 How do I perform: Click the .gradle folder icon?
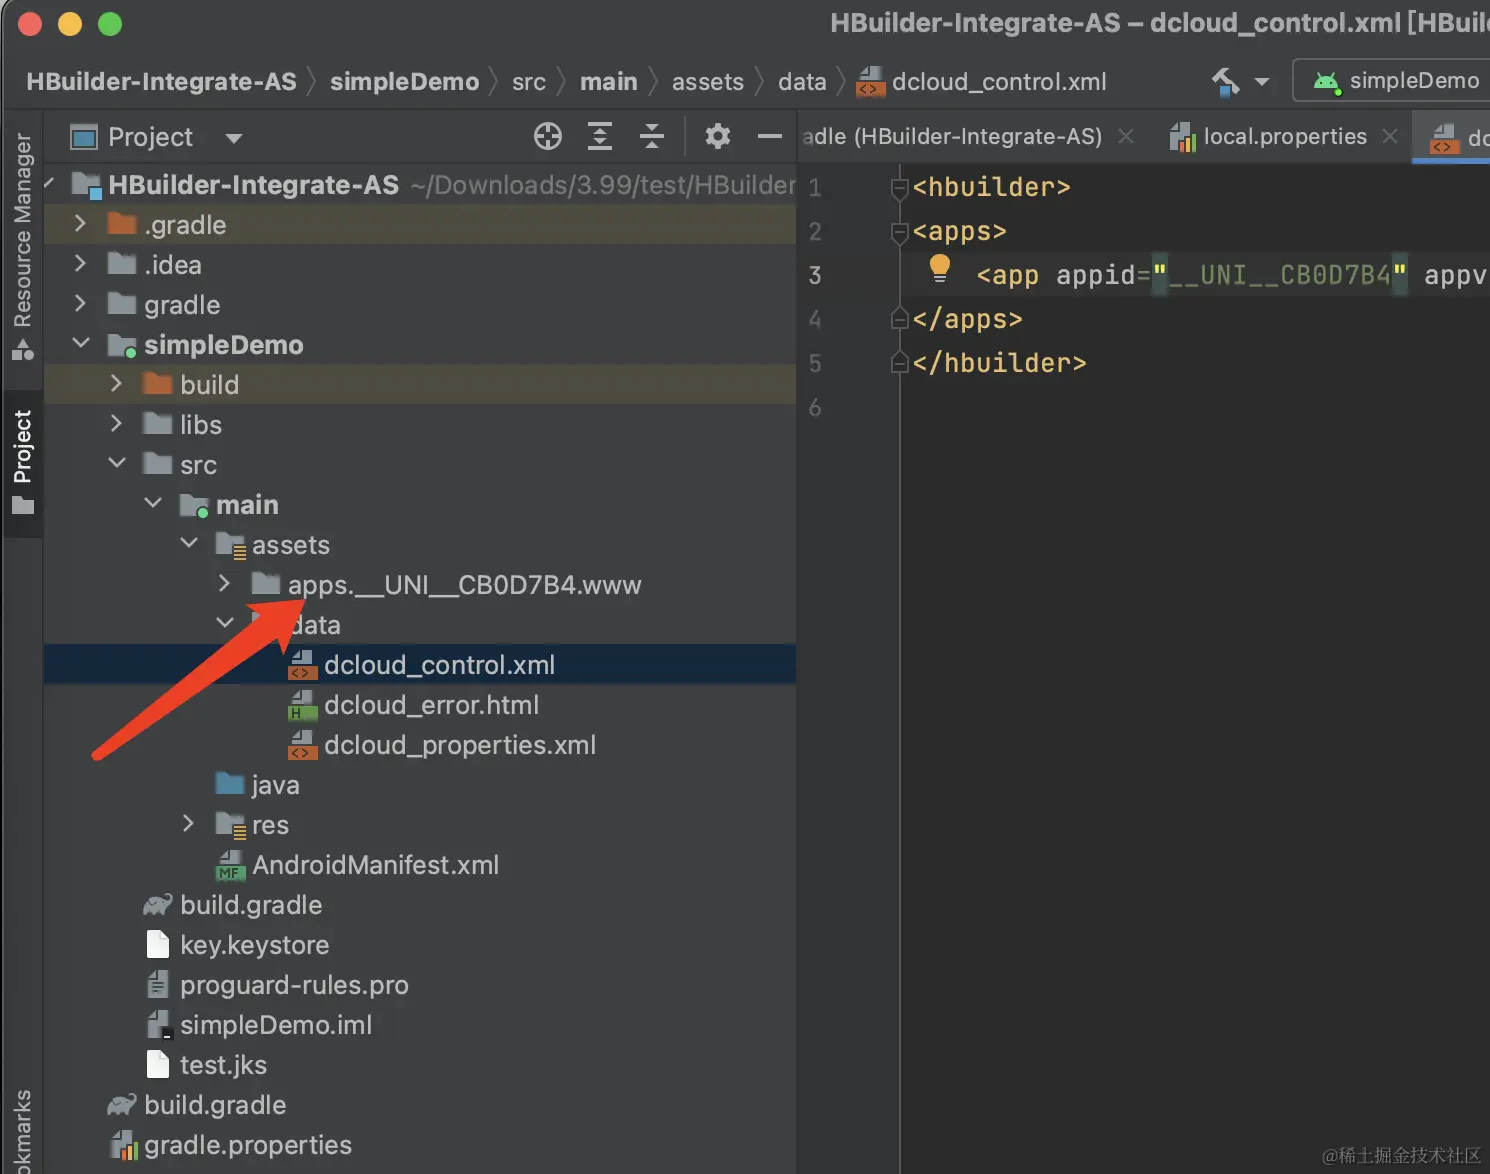[122, 224]
